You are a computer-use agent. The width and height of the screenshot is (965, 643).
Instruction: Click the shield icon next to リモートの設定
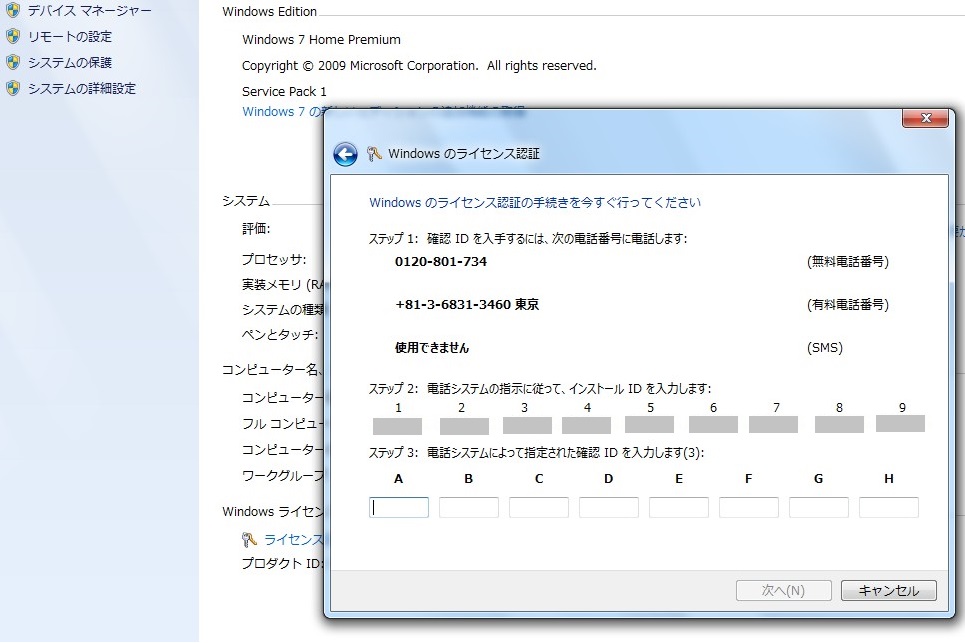pyautogui.click(x=13, y=36)
